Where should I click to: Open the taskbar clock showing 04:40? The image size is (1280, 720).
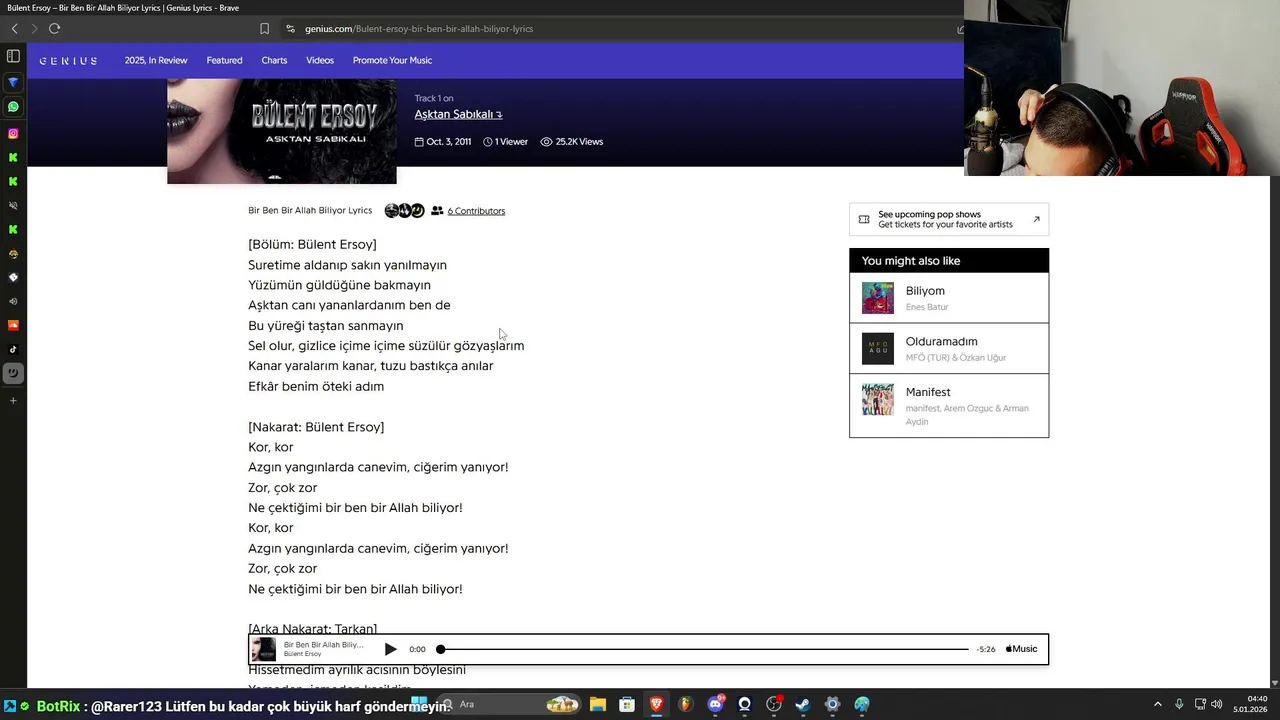click(1250, 704)
